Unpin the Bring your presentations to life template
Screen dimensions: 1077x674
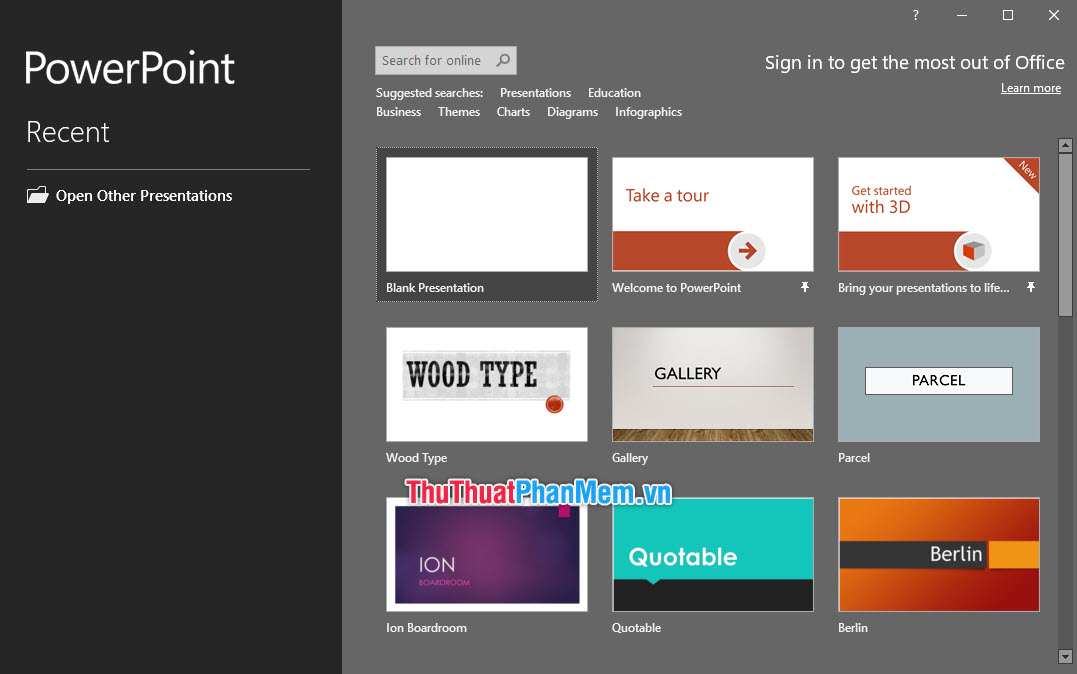click(1031, 287)
